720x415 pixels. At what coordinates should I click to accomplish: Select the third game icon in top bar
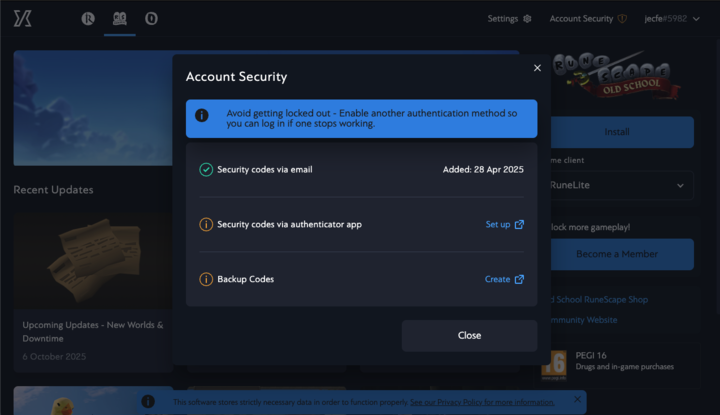pyautogui.click(x=151, y=18)
